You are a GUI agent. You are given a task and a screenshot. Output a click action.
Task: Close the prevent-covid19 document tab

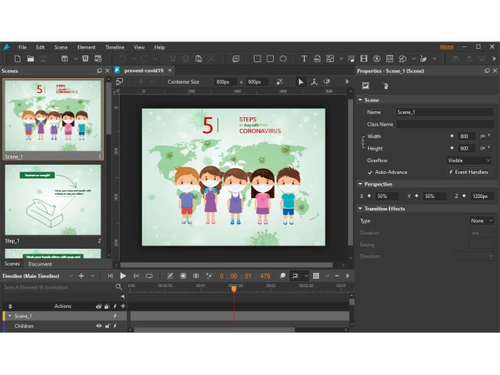tap(170, 70)
